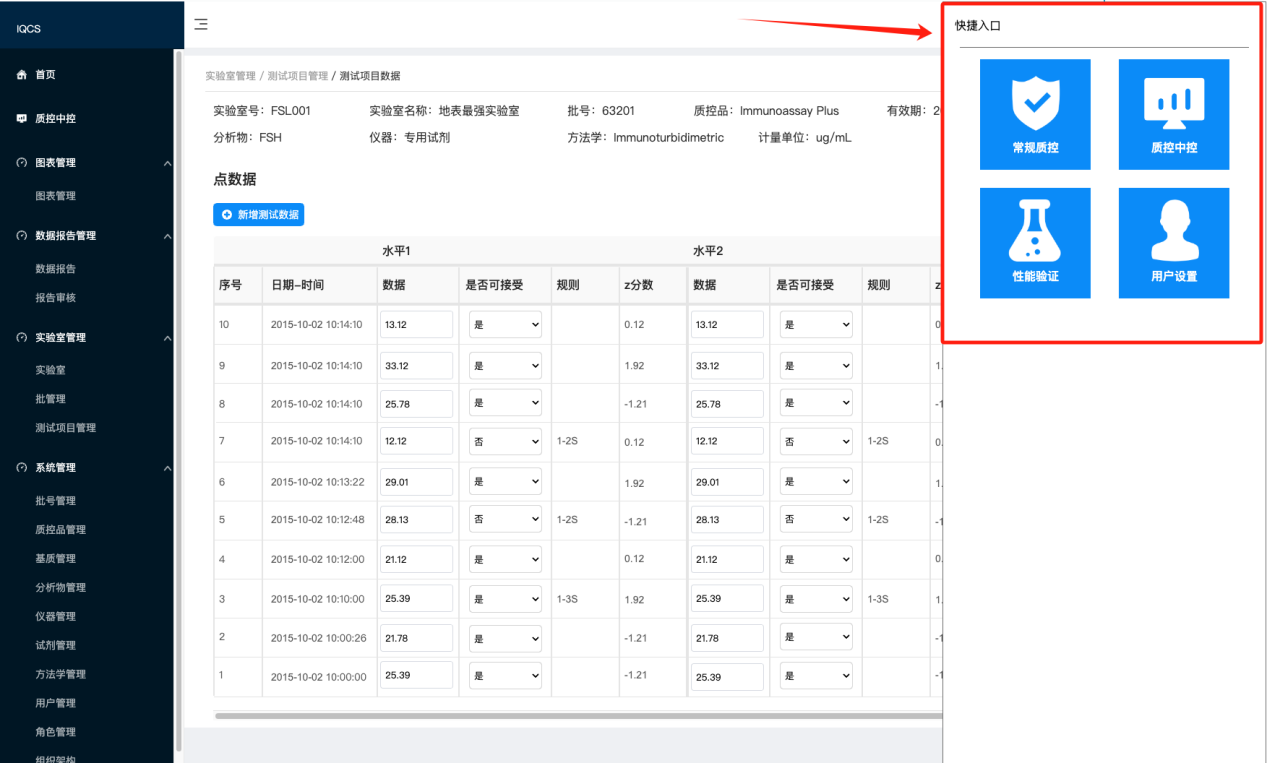This screenshot has width=1267, height=763.
Task: Click the 测试项目管理 breadcrumb link
Action: pyautogui.click(x=297, y=76)
